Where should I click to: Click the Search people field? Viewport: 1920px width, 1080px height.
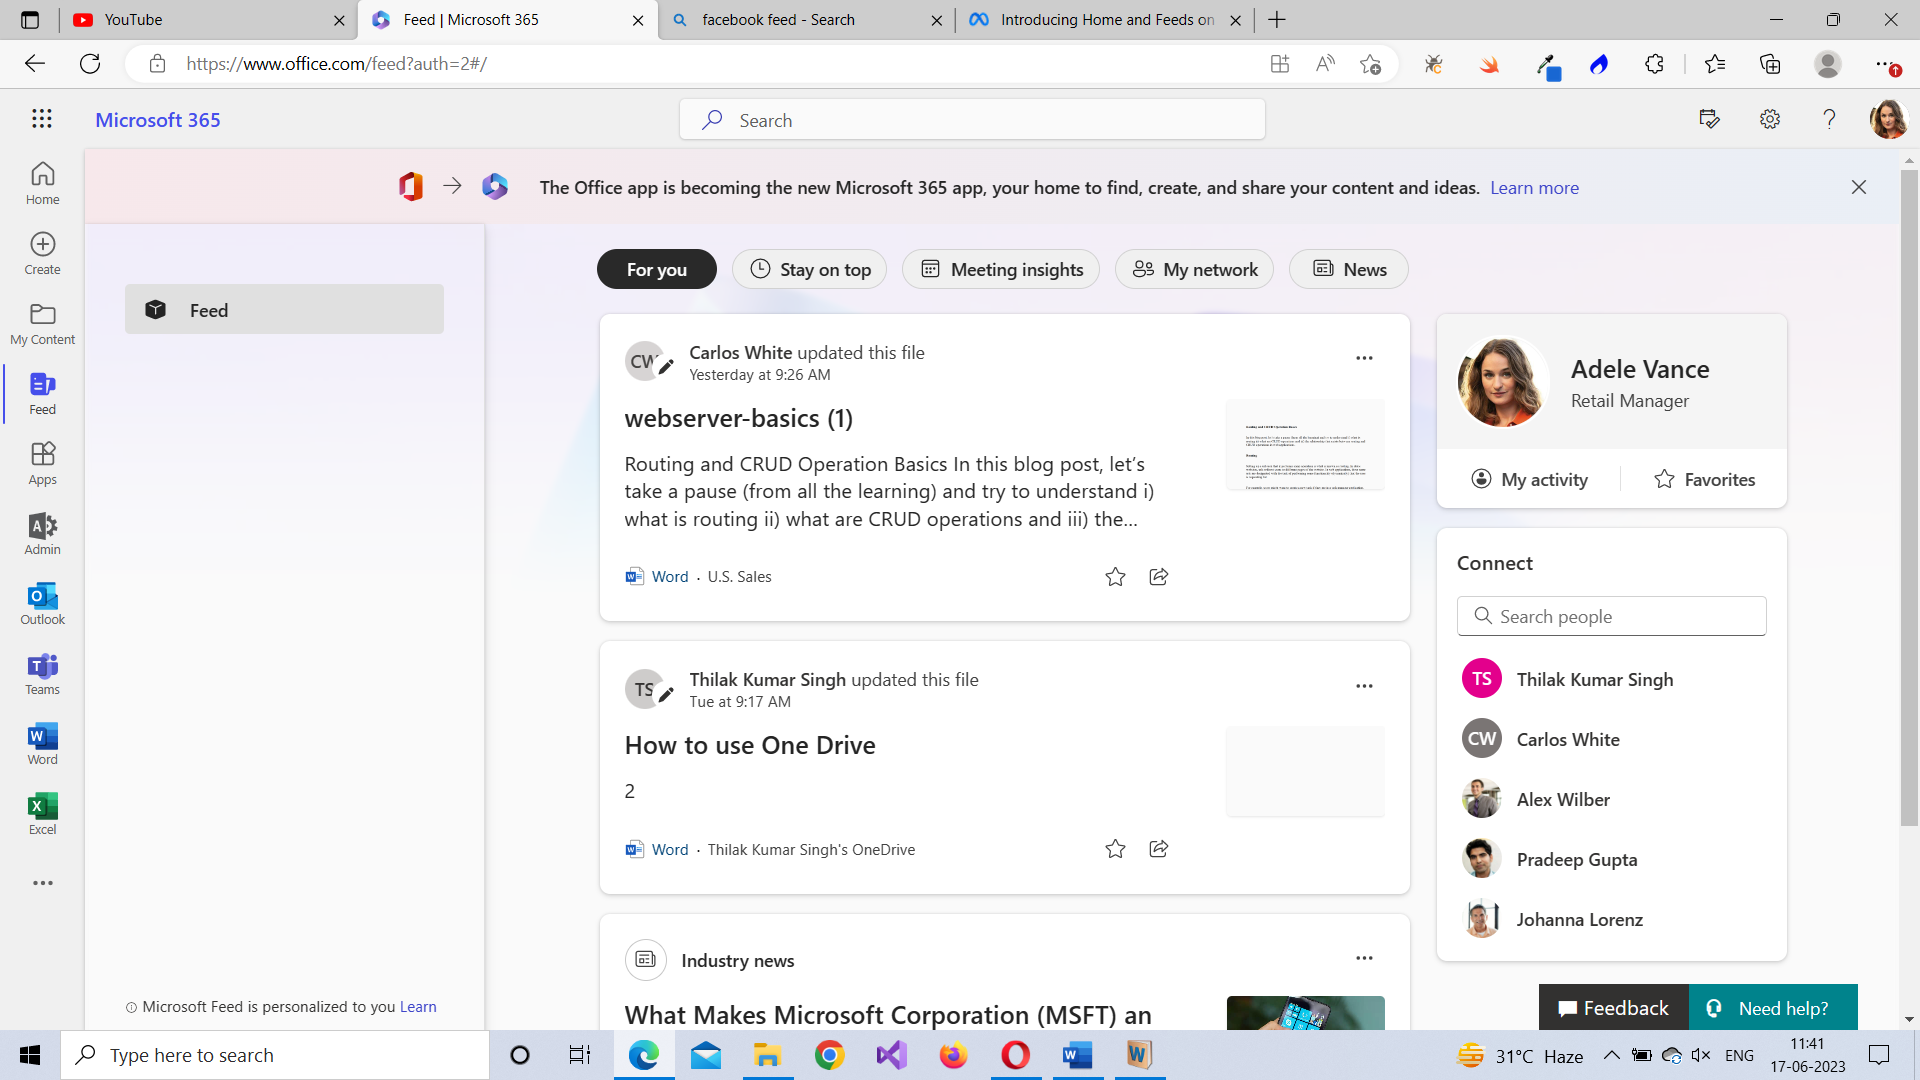tap(1611, 616)
